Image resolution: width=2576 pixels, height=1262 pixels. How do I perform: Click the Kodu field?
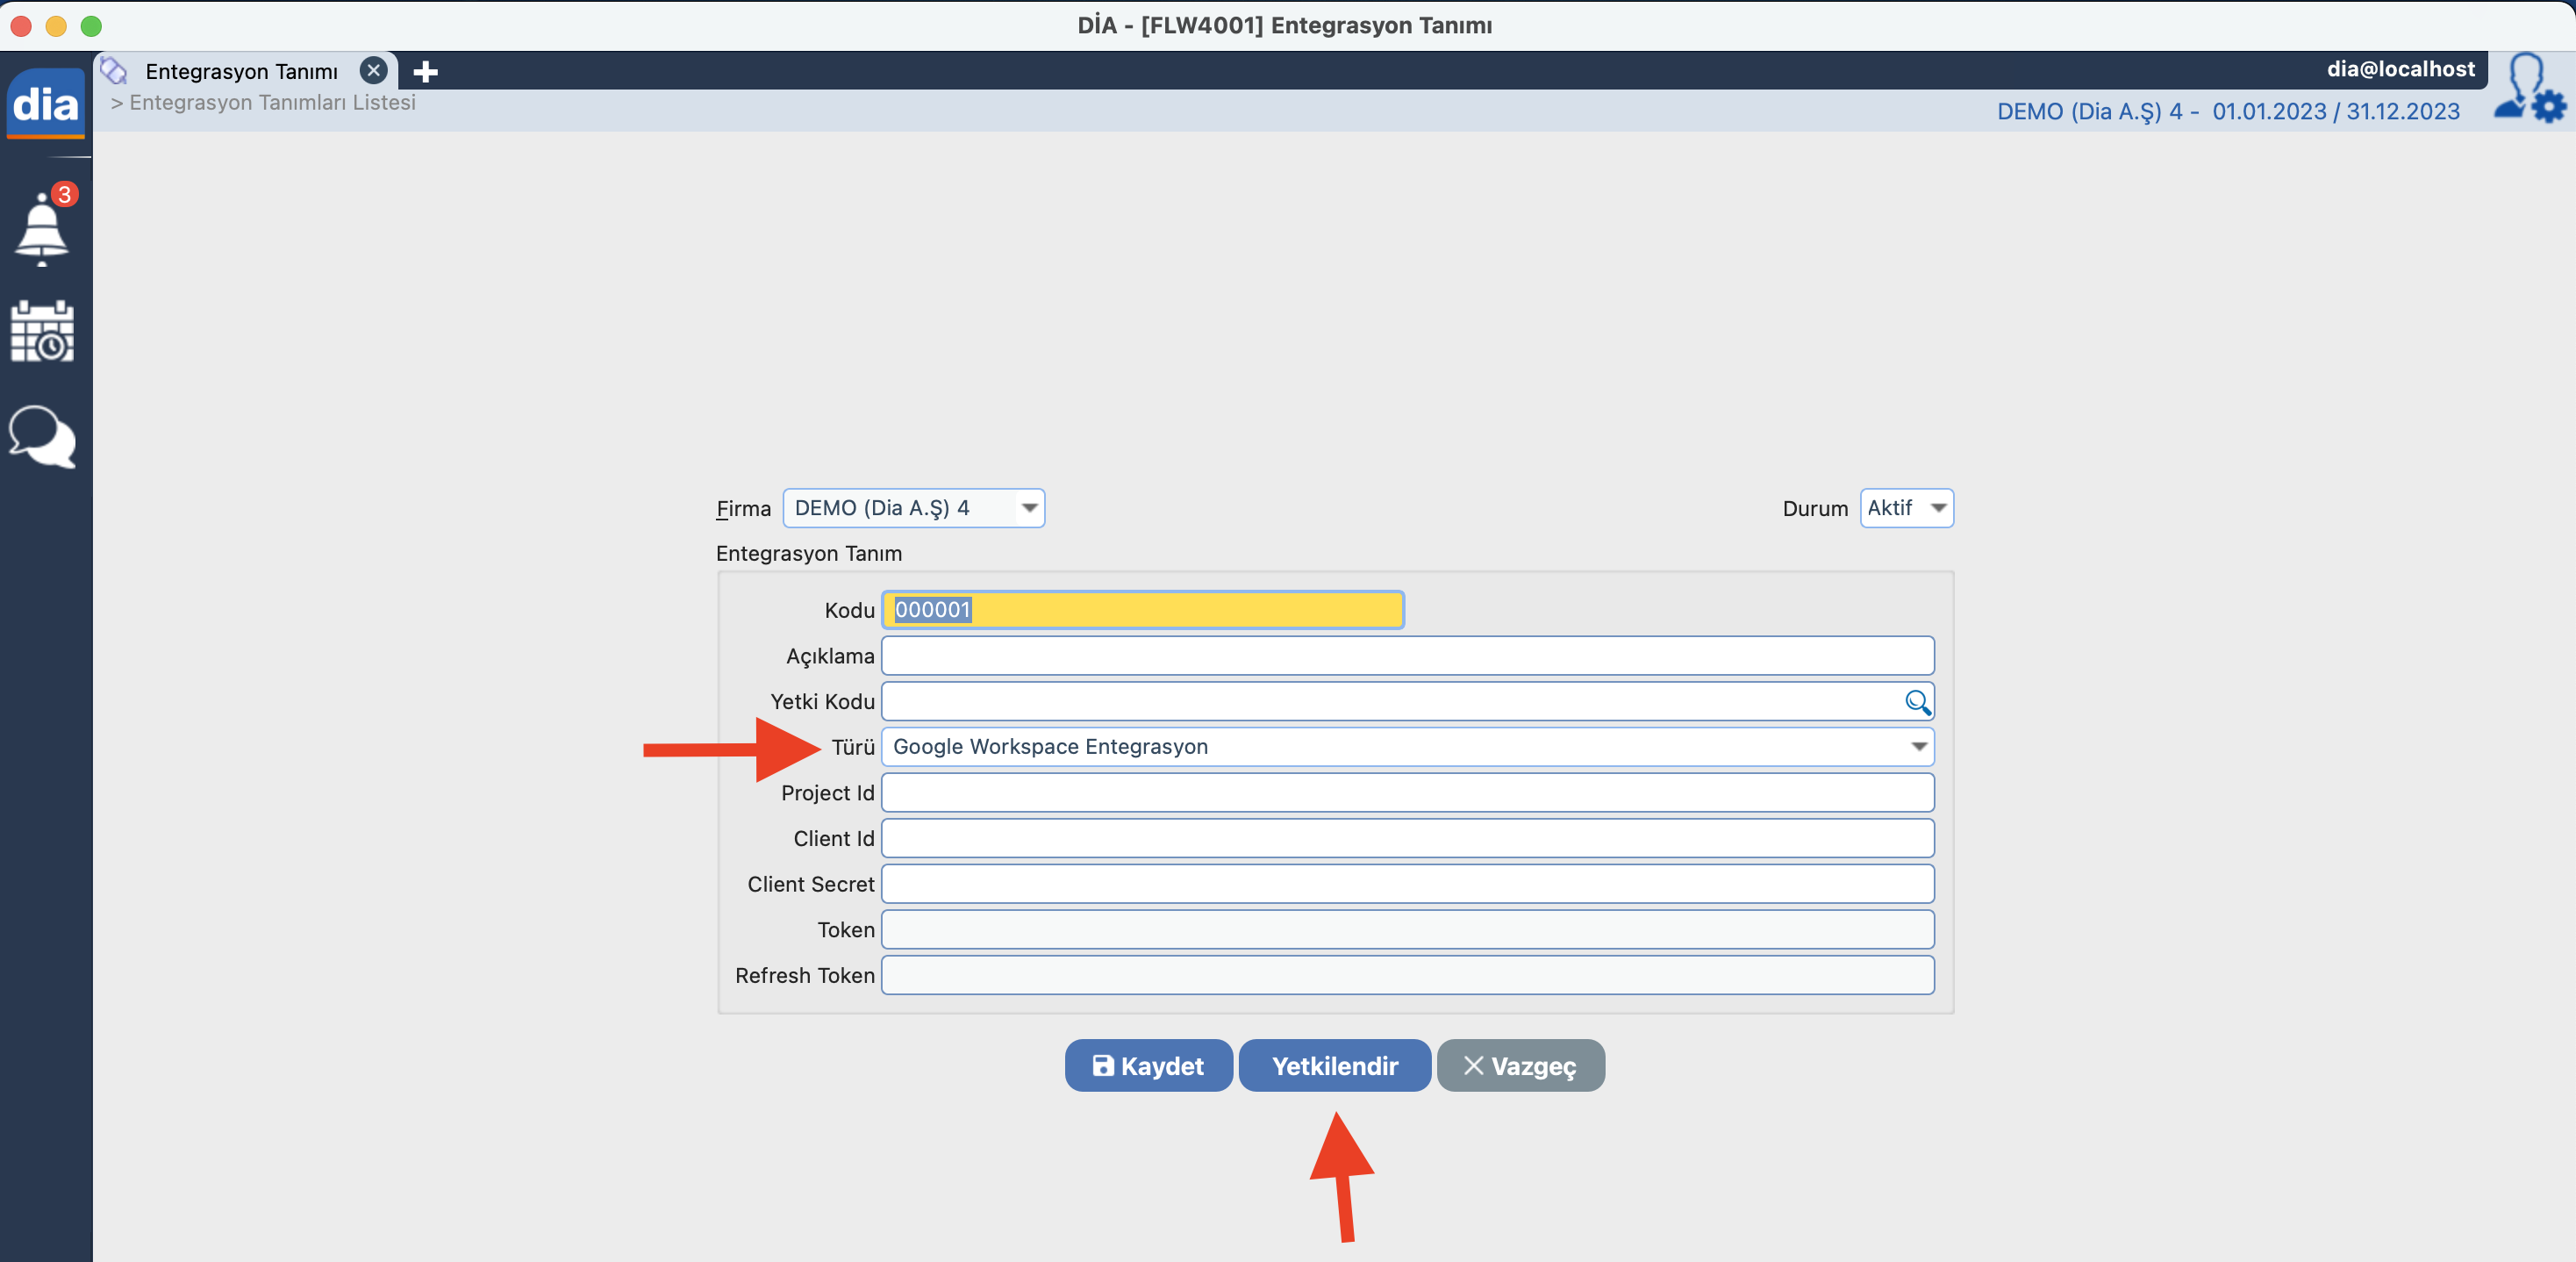[1142, 610]
